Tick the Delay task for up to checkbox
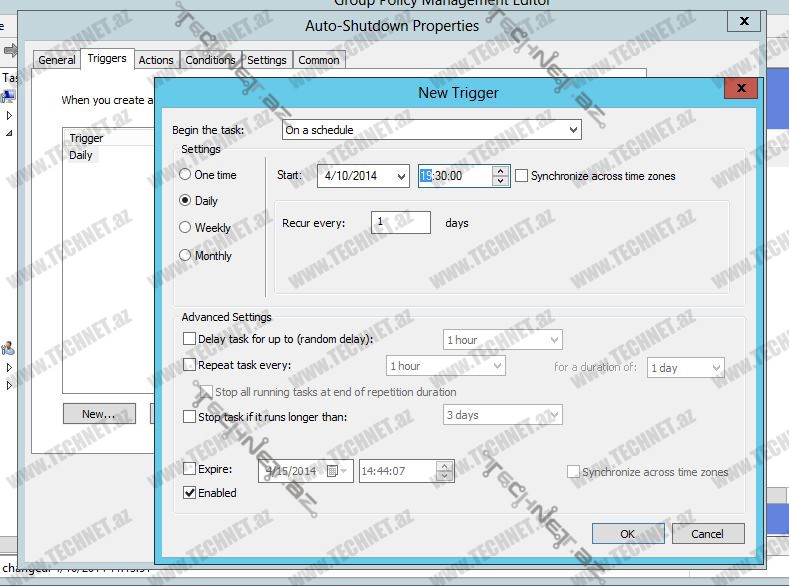The image size is (789, 586). (x=190, y=340)
